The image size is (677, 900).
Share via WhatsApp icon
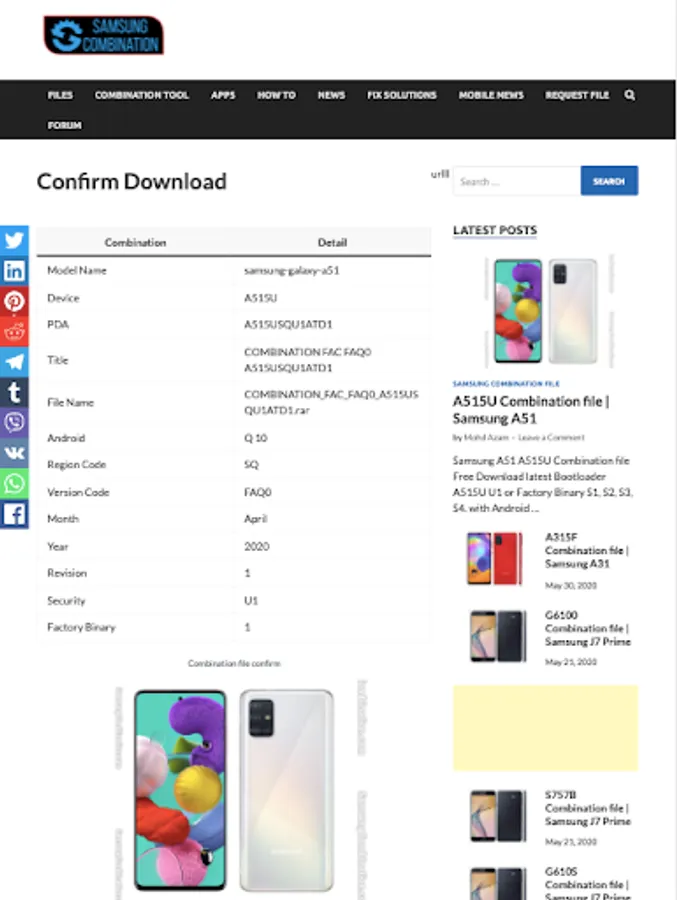[14, 483]
